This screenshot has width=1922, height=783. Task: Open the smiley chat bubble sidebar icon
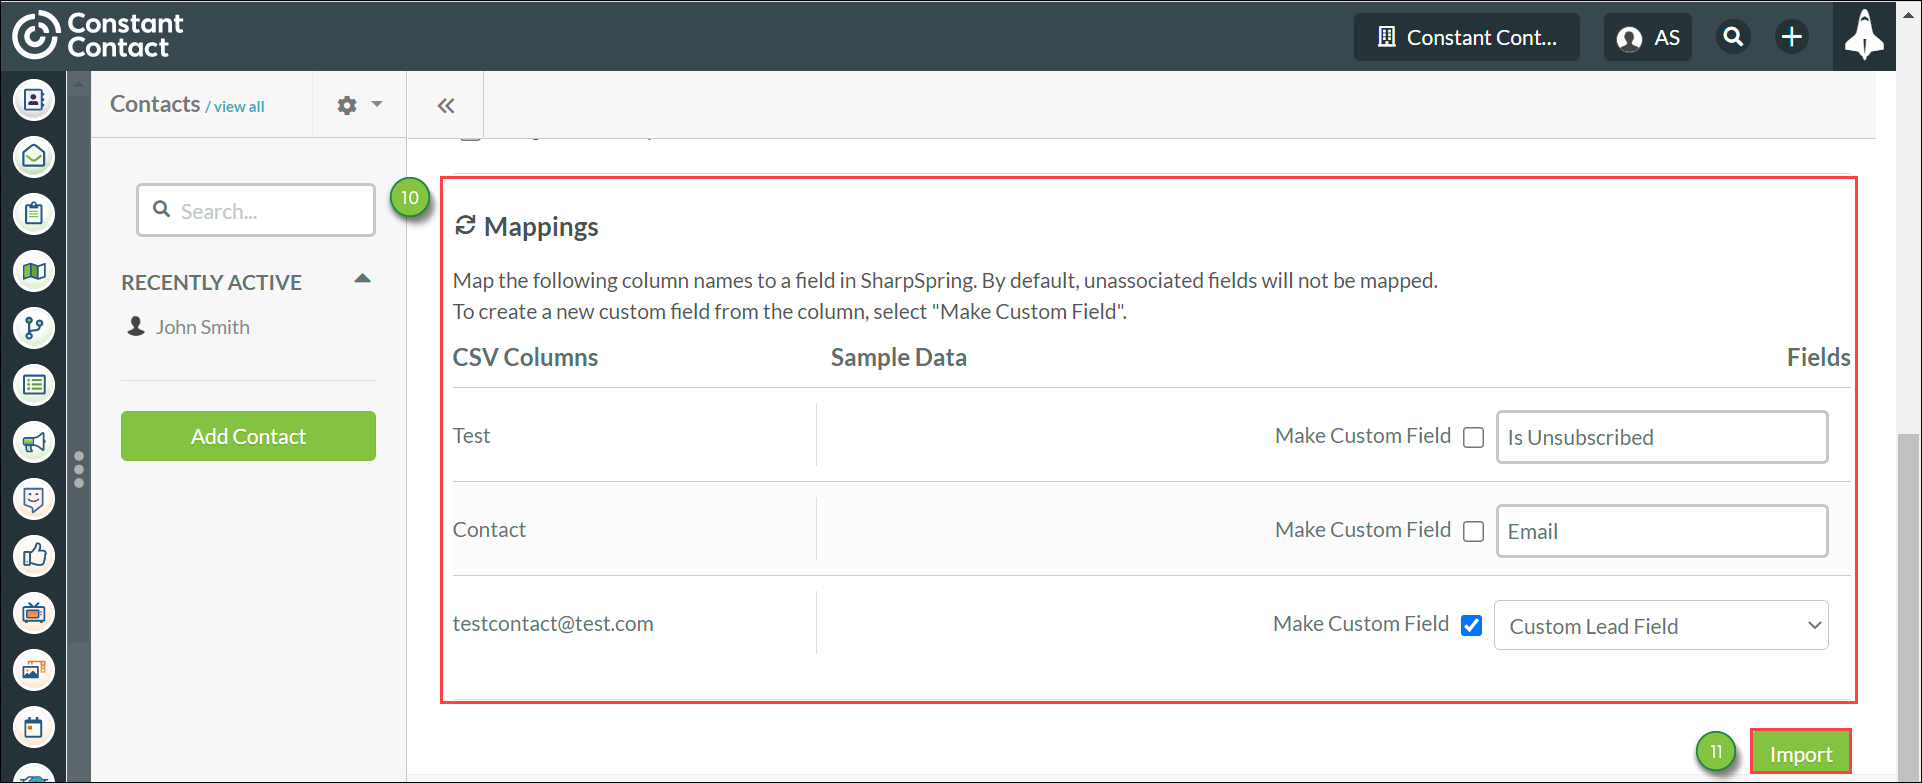click(34, 499)
